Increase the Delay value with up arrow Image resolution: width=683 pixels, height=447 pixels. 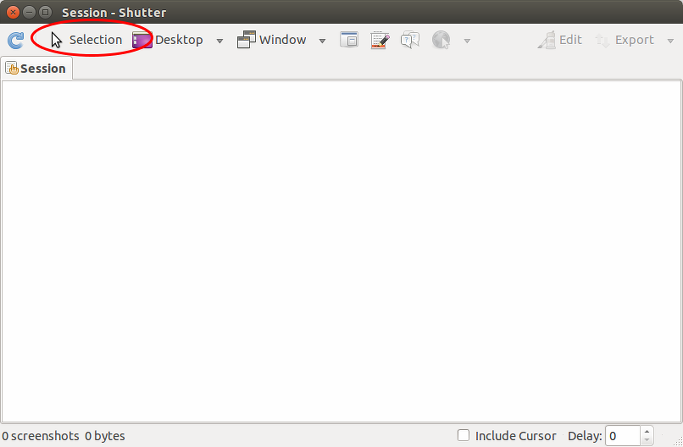click(x=647, y=431)
